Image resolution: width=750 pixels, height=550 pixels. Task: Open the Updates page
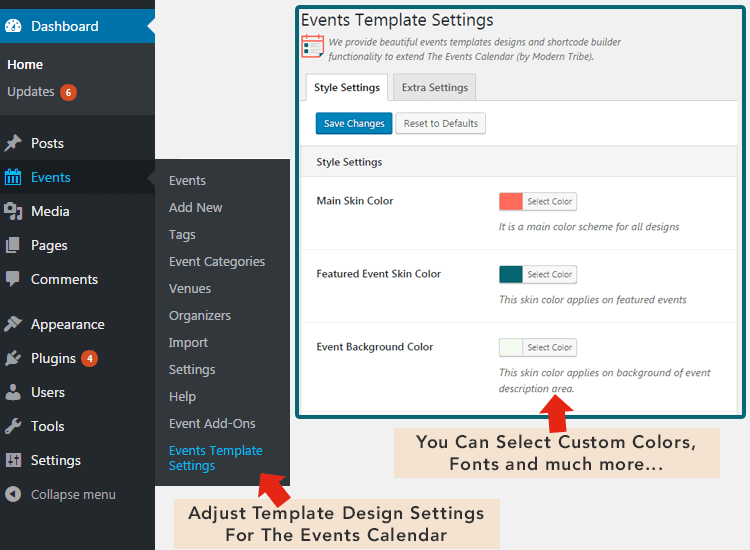(31, 91)
